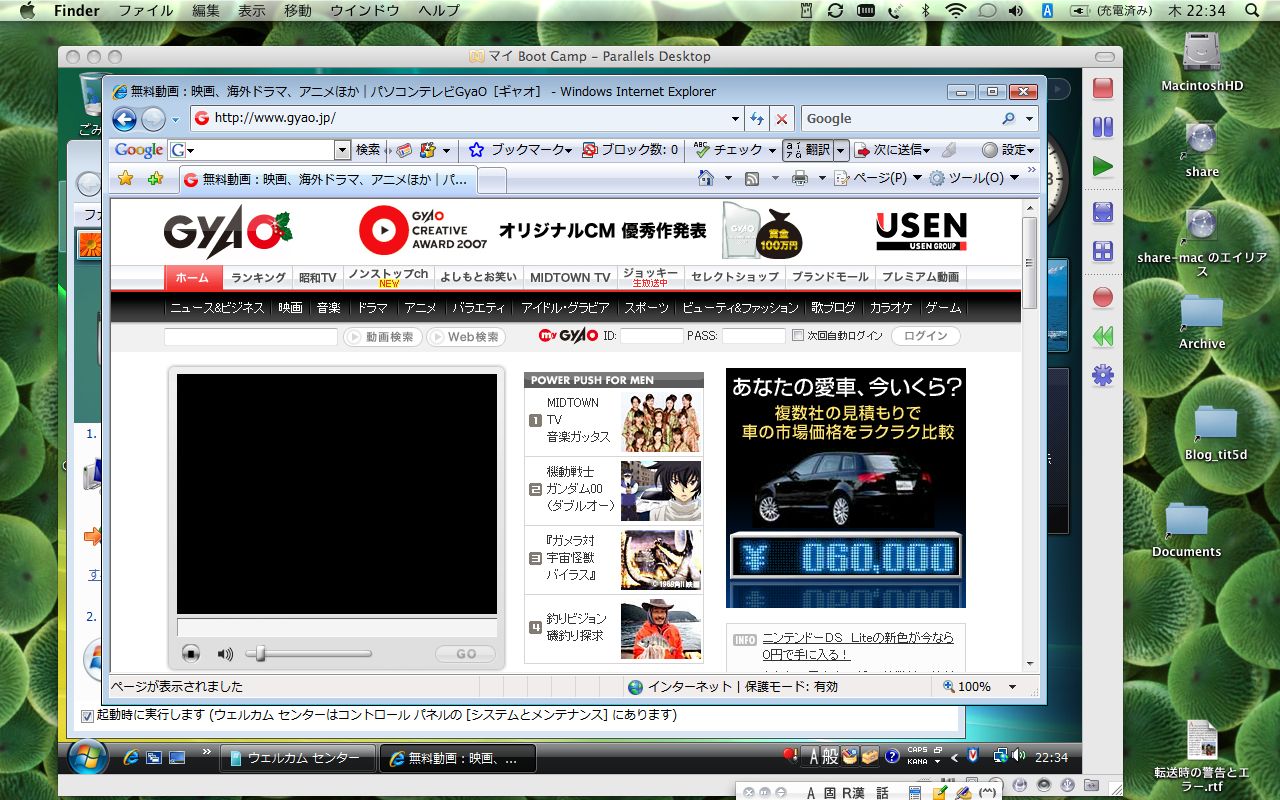Switch to the 昭和TV tab
The image size is (1280, 800).
[x=317, y=277]
